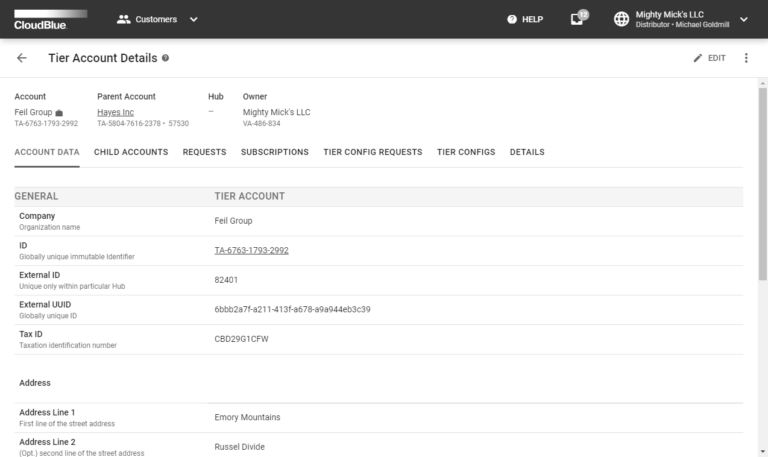Click the scrollbar up arrow
Viewport: 768px width, 457px height.
(763, 83)
